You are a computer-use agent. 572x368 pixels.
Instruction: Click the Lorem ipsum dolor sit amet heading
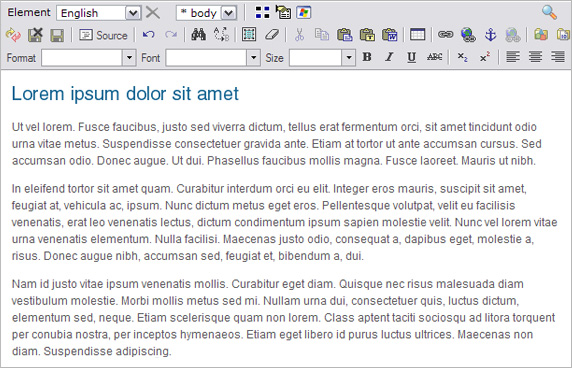pos(125,94)
